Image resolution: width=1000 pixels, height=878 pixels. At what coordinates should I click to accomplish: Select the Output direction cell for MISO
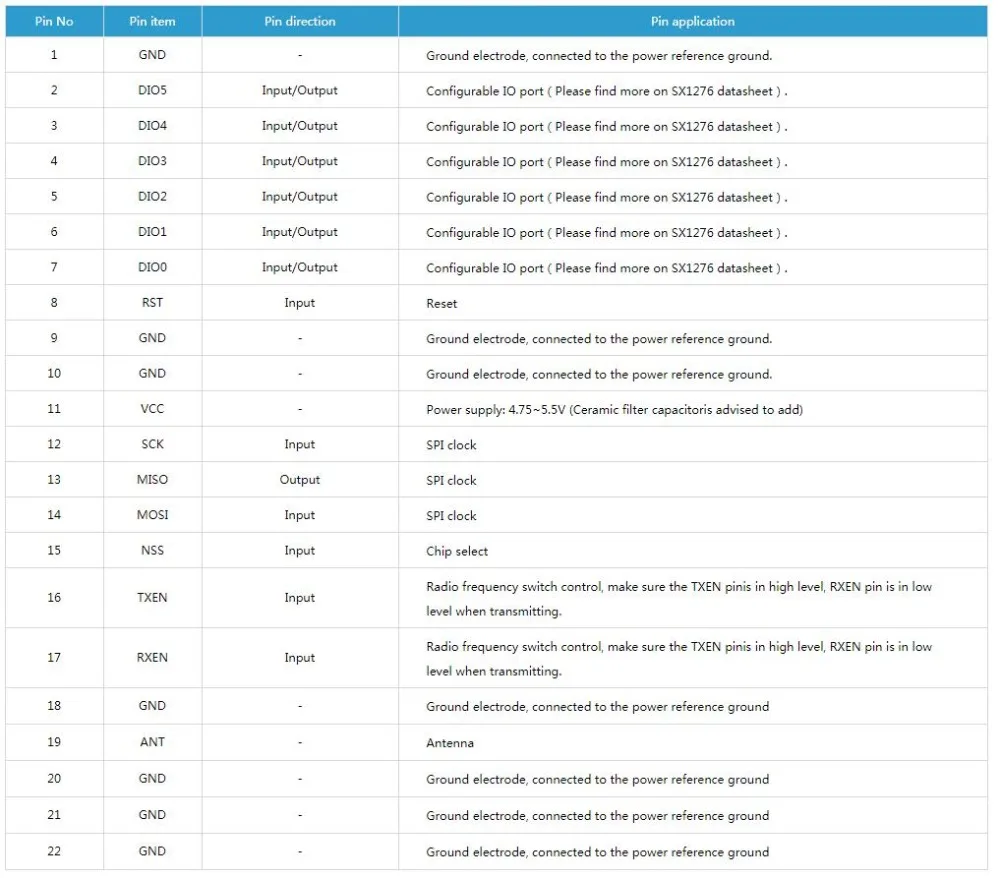pyautogui.click(x=300, y=479)
